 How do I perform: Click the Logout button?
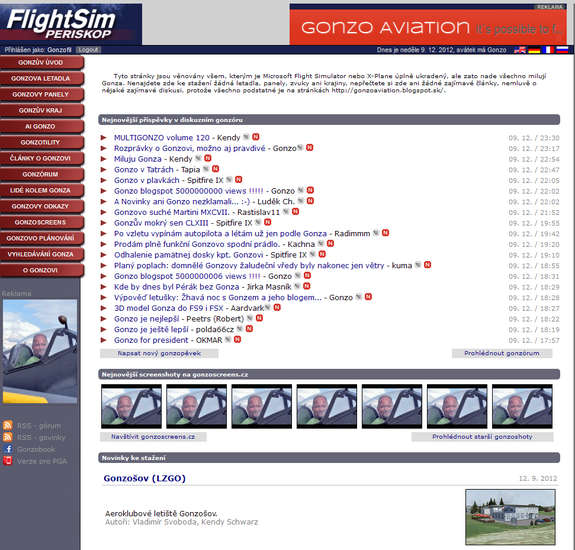88,50
